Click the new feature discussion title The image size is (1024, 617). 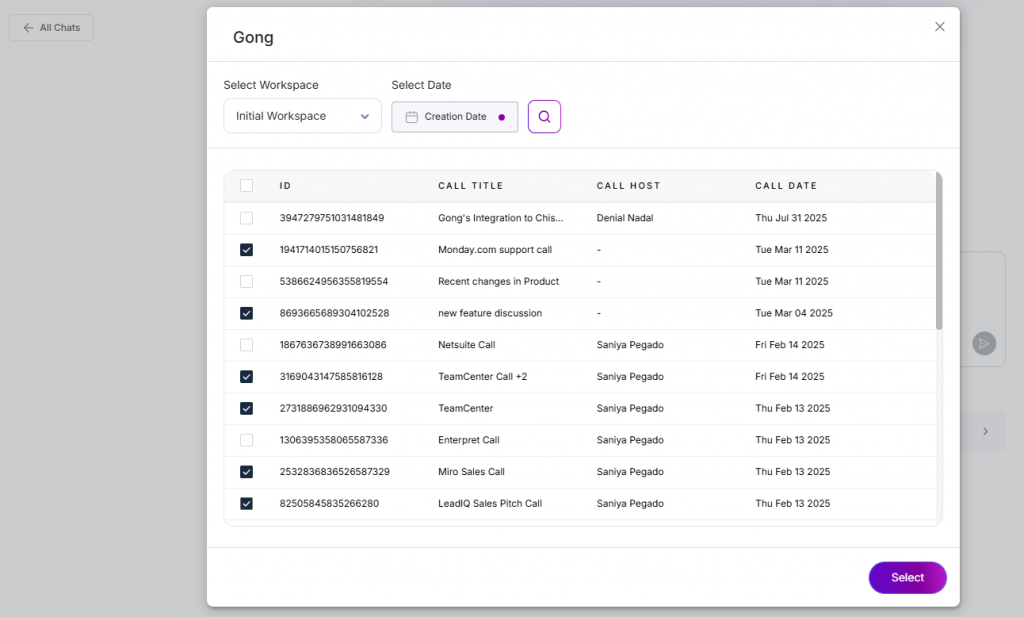pyautogui.click(x=490, y=313)
